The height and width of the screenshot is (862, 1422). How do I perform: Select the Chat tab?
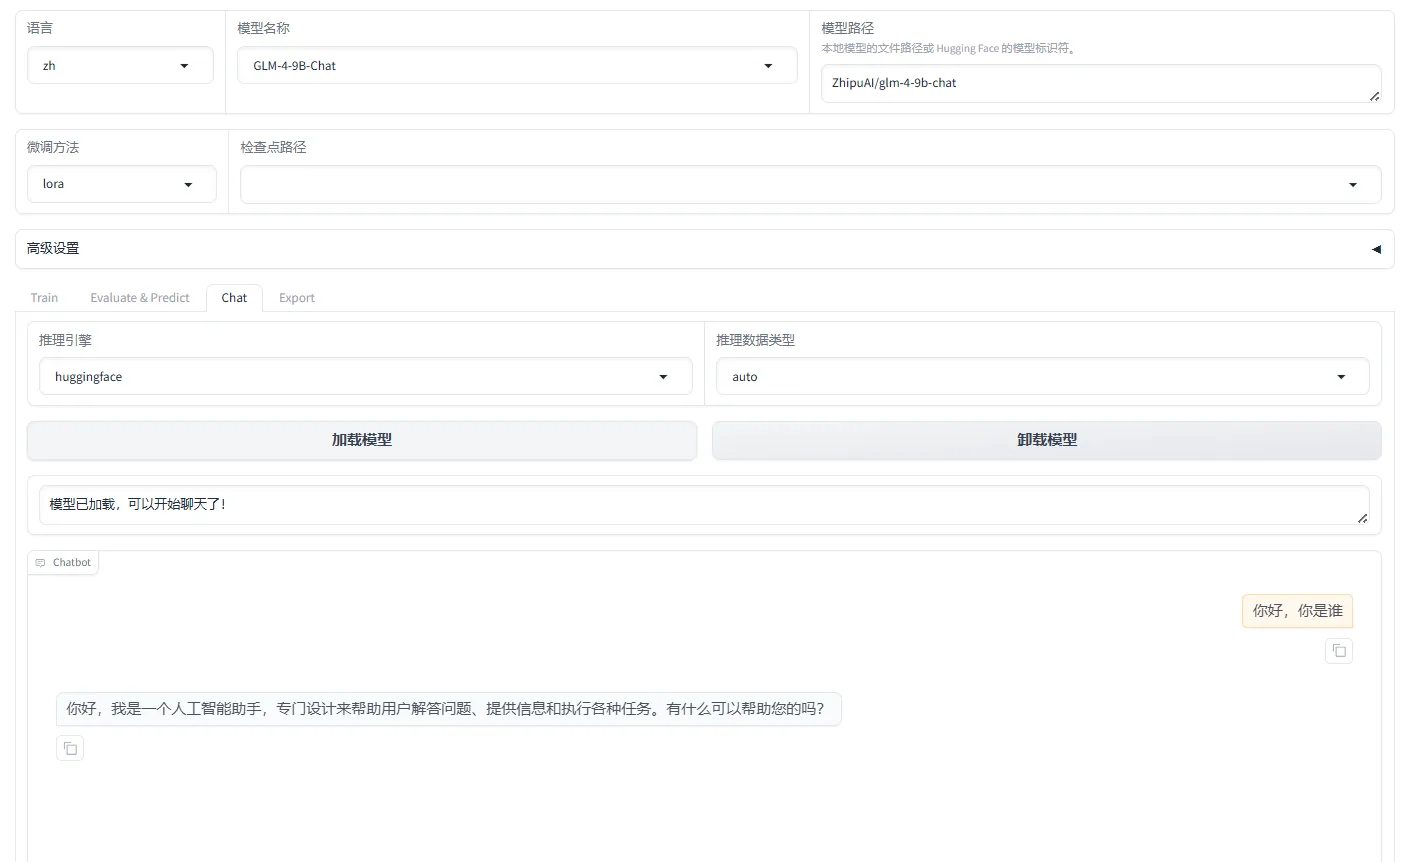[234, 298]
